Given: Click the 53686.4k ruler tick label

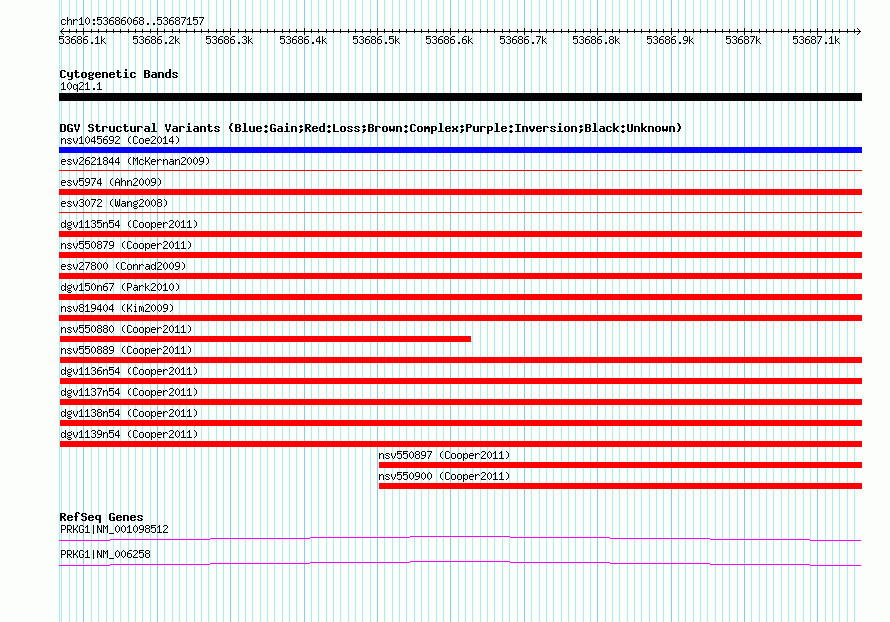Looking at the screenshot, I should [303, 40].
